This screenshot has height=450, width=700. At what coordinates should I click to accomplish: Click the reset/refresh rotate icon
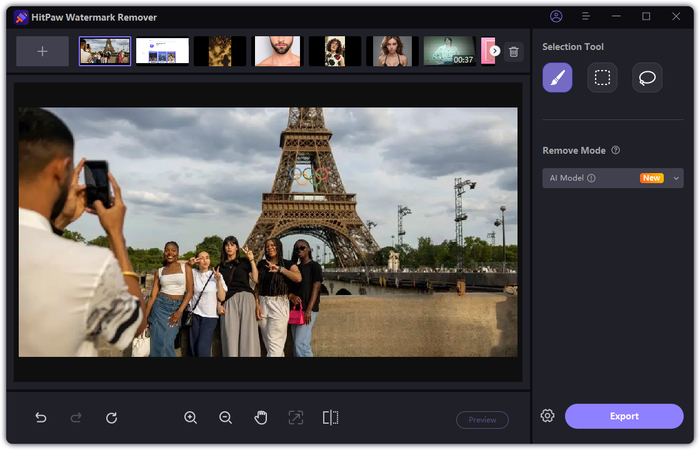click(111, 418)
